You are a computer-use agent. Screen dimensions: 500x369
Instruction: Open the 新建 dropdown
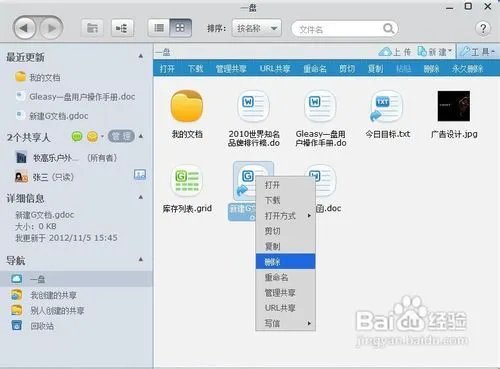[435, 52]
